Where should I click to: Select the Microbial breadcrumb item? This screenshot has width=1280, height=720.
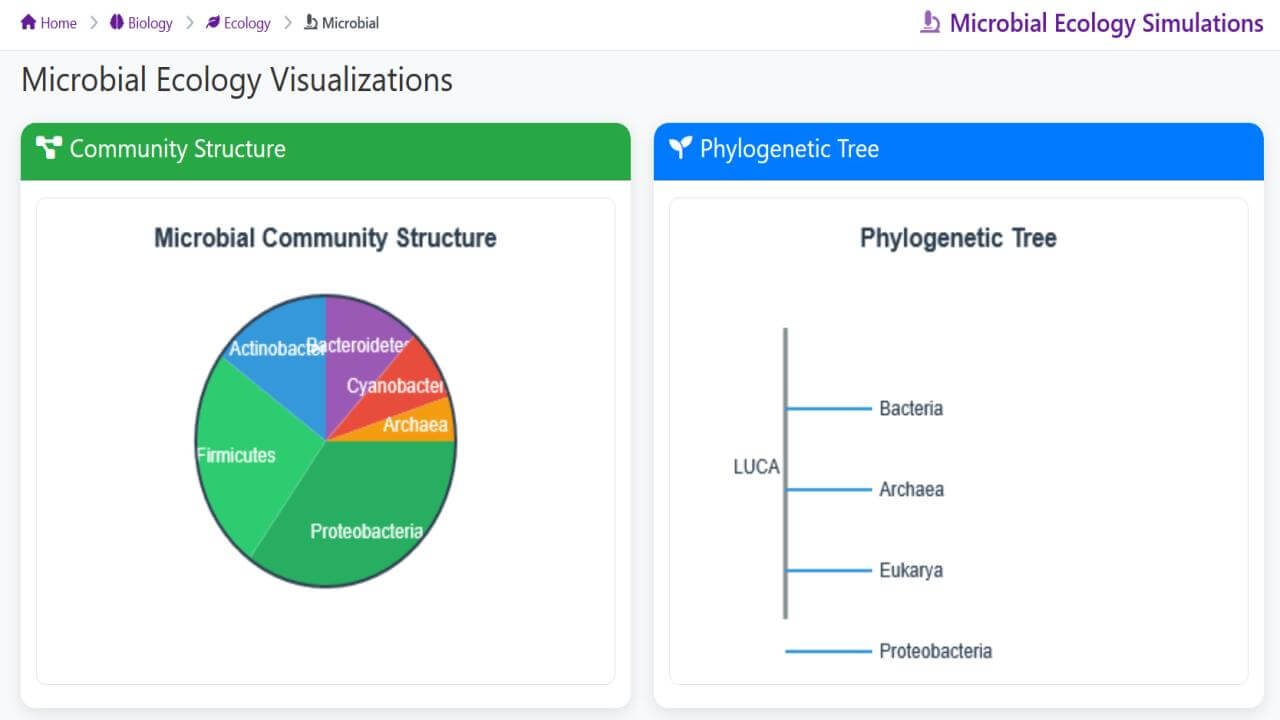(x=341, y=22)
